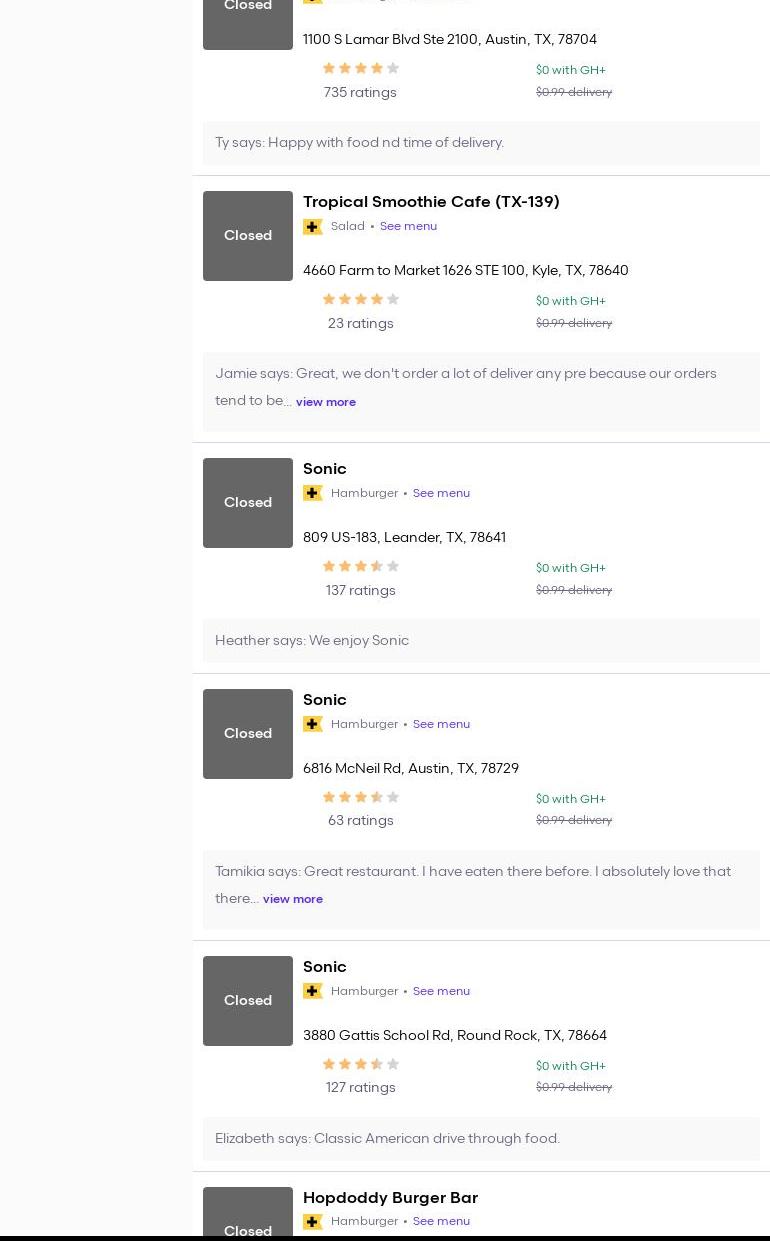Screen dimensions: 770x1241
Task: Click the GH+ badge under Hopdoddy Burger Bar
Action: (x=313, y=1222)
